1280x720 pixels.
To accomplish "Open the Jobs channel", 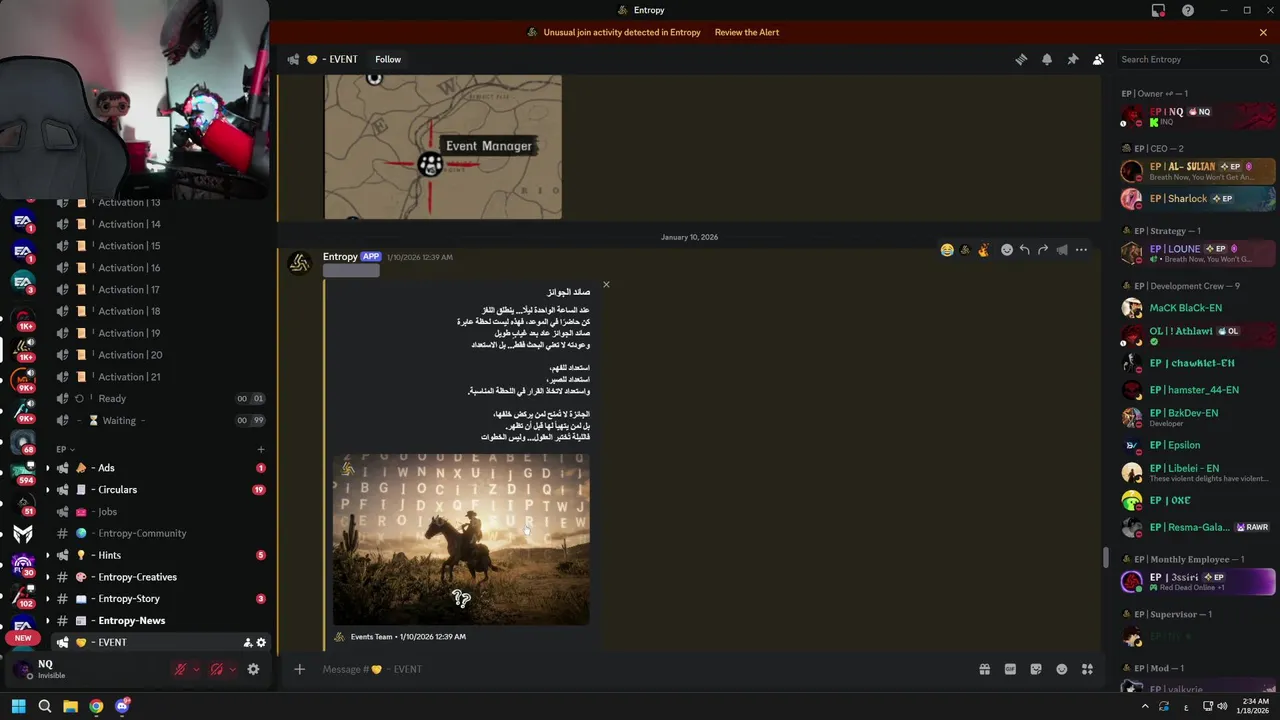I will tap(160, 511).
